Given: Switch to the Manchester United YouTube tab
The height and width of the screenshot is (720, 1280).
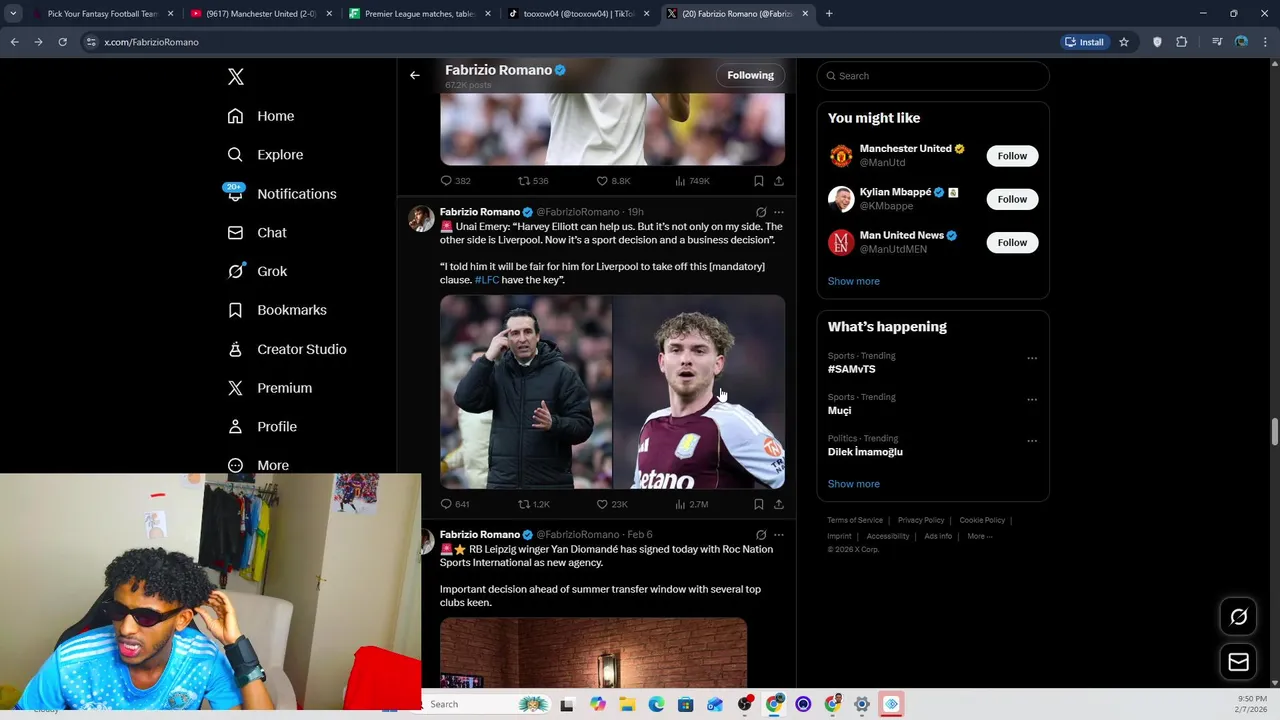Looking at the screenshot, I should (x=260, y=14).
